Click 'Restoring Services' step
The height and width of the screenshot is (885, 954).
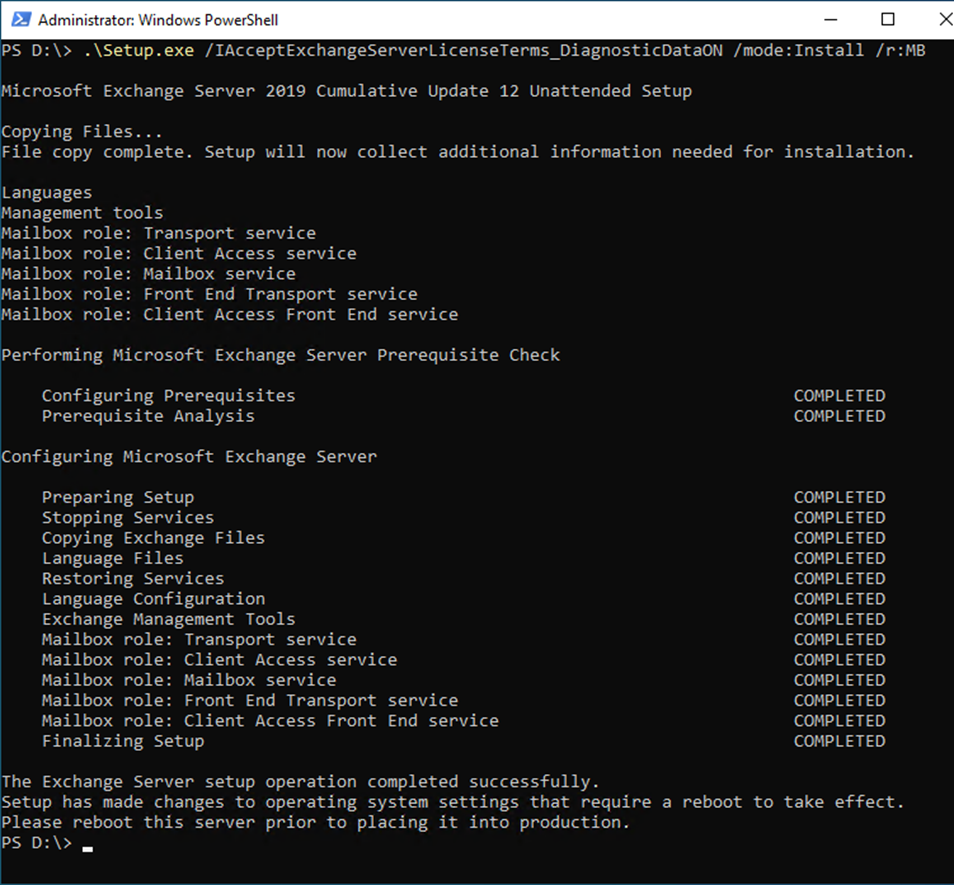point(133,578)
